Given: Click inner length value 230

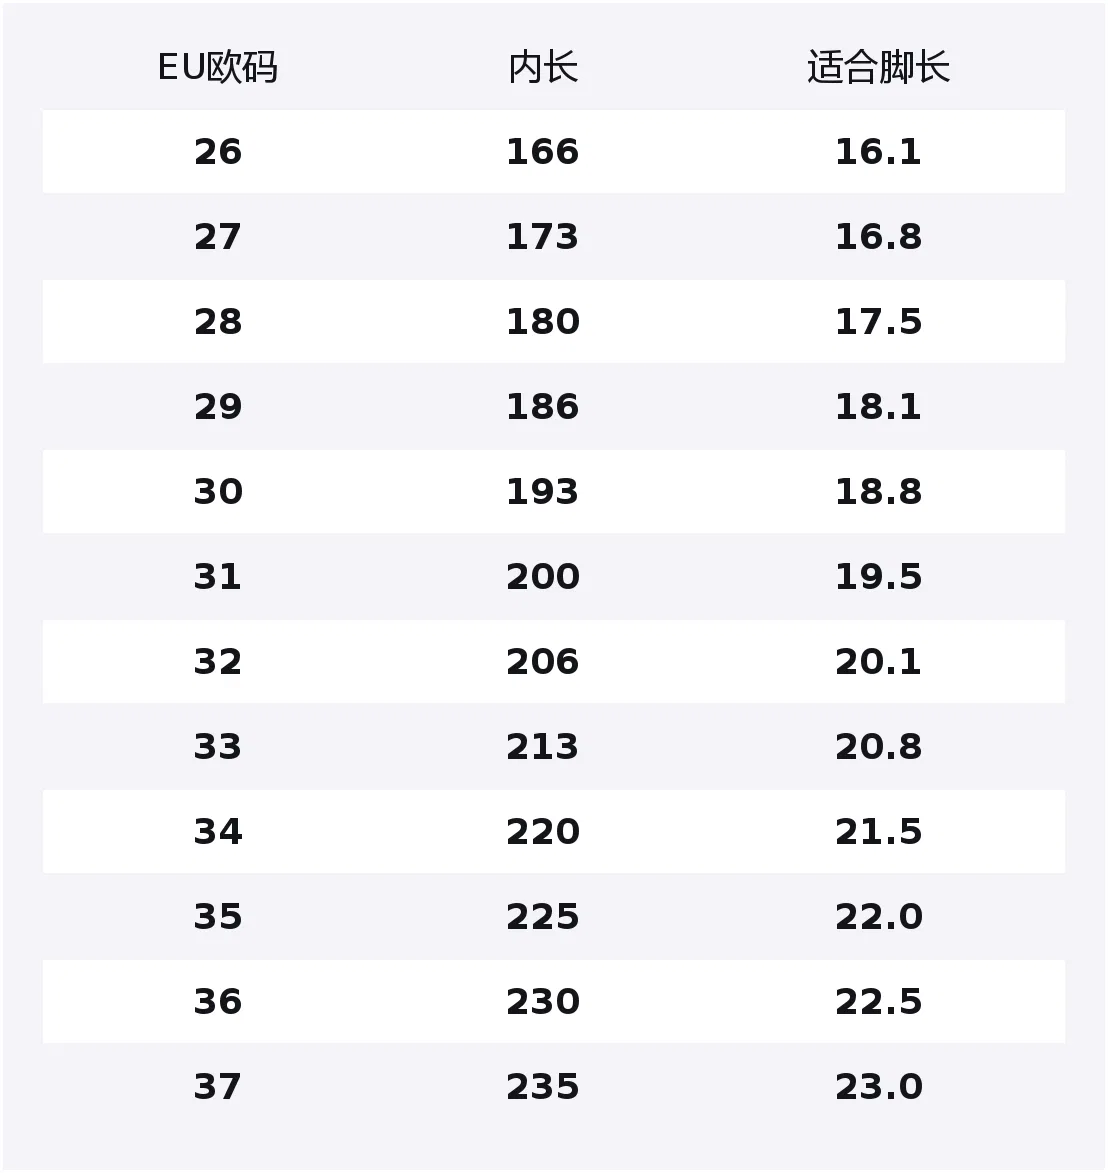Looking at the screenshot, I should [x=543, y=1002].
